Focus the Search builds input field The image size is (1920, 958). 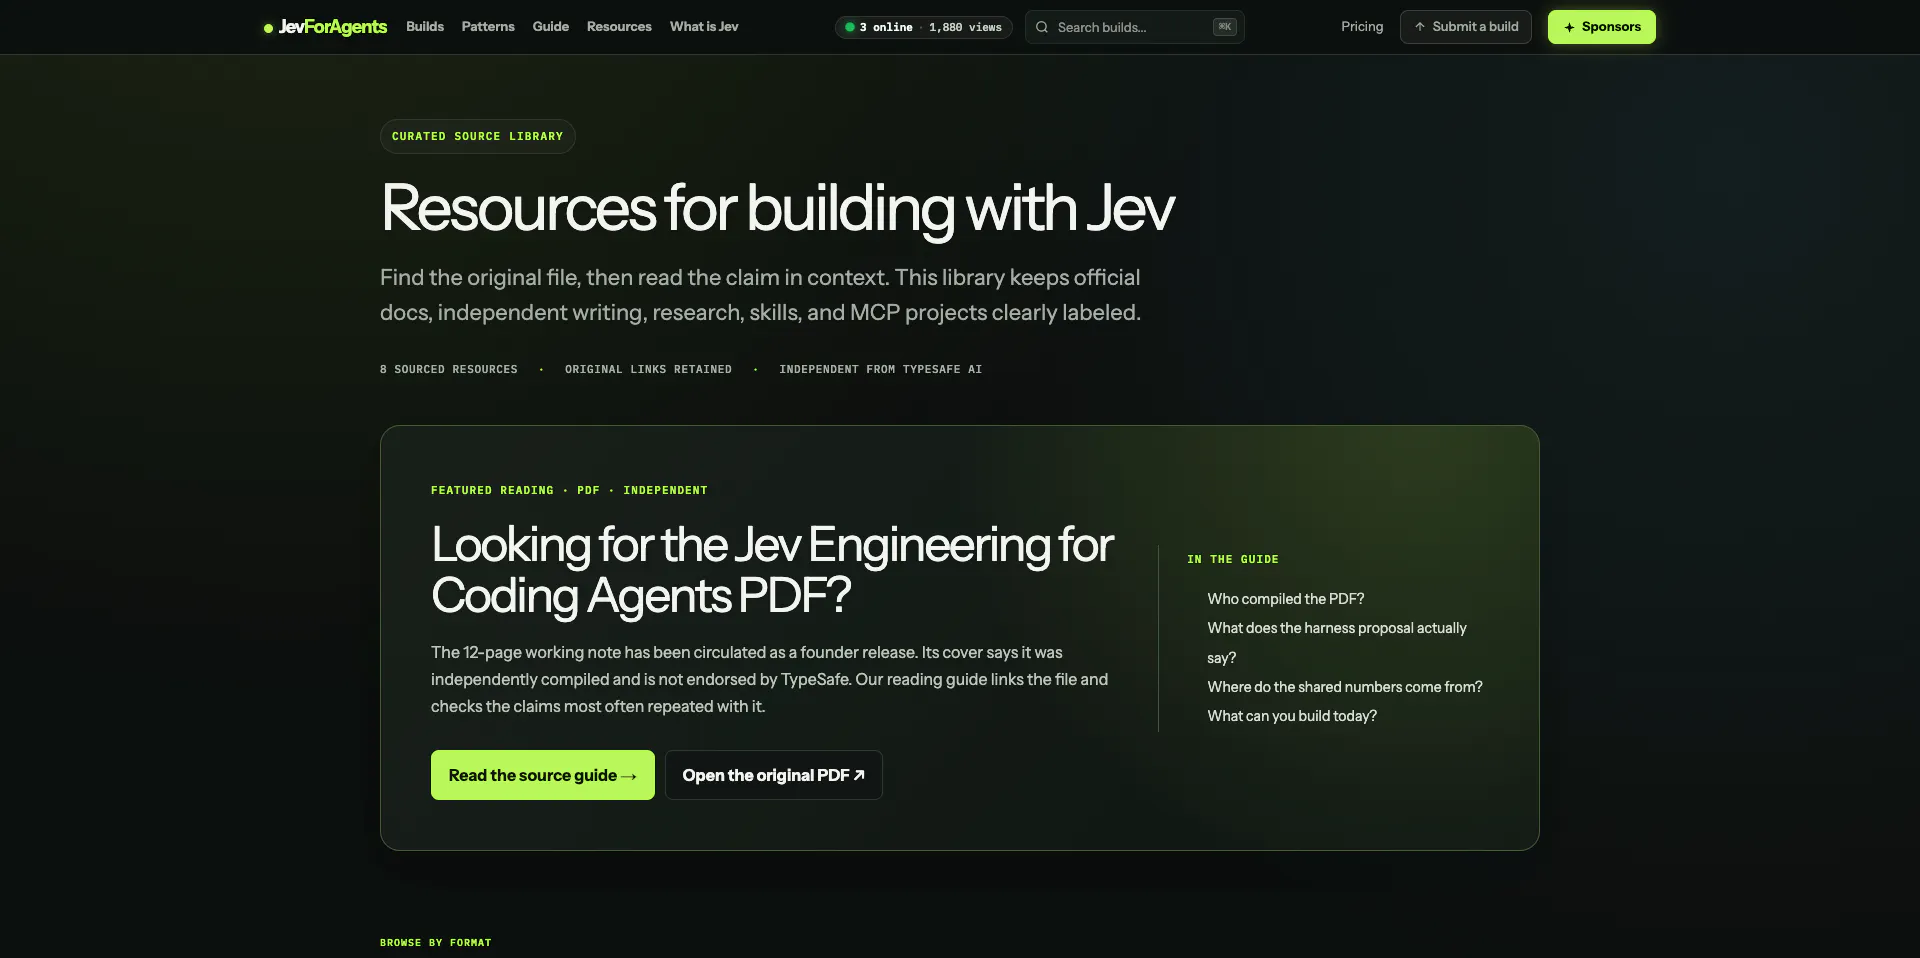pos(1134,27)
